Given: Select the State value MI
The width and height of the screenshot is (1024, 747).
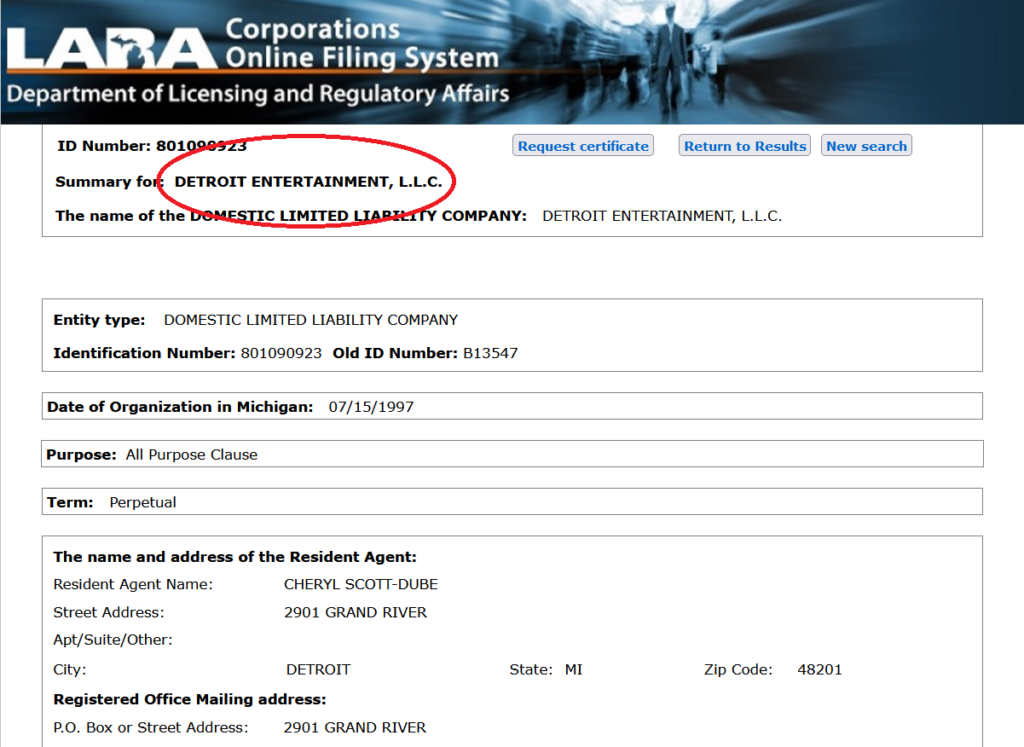Looking at the screenshot, I should tap(573, 669).
